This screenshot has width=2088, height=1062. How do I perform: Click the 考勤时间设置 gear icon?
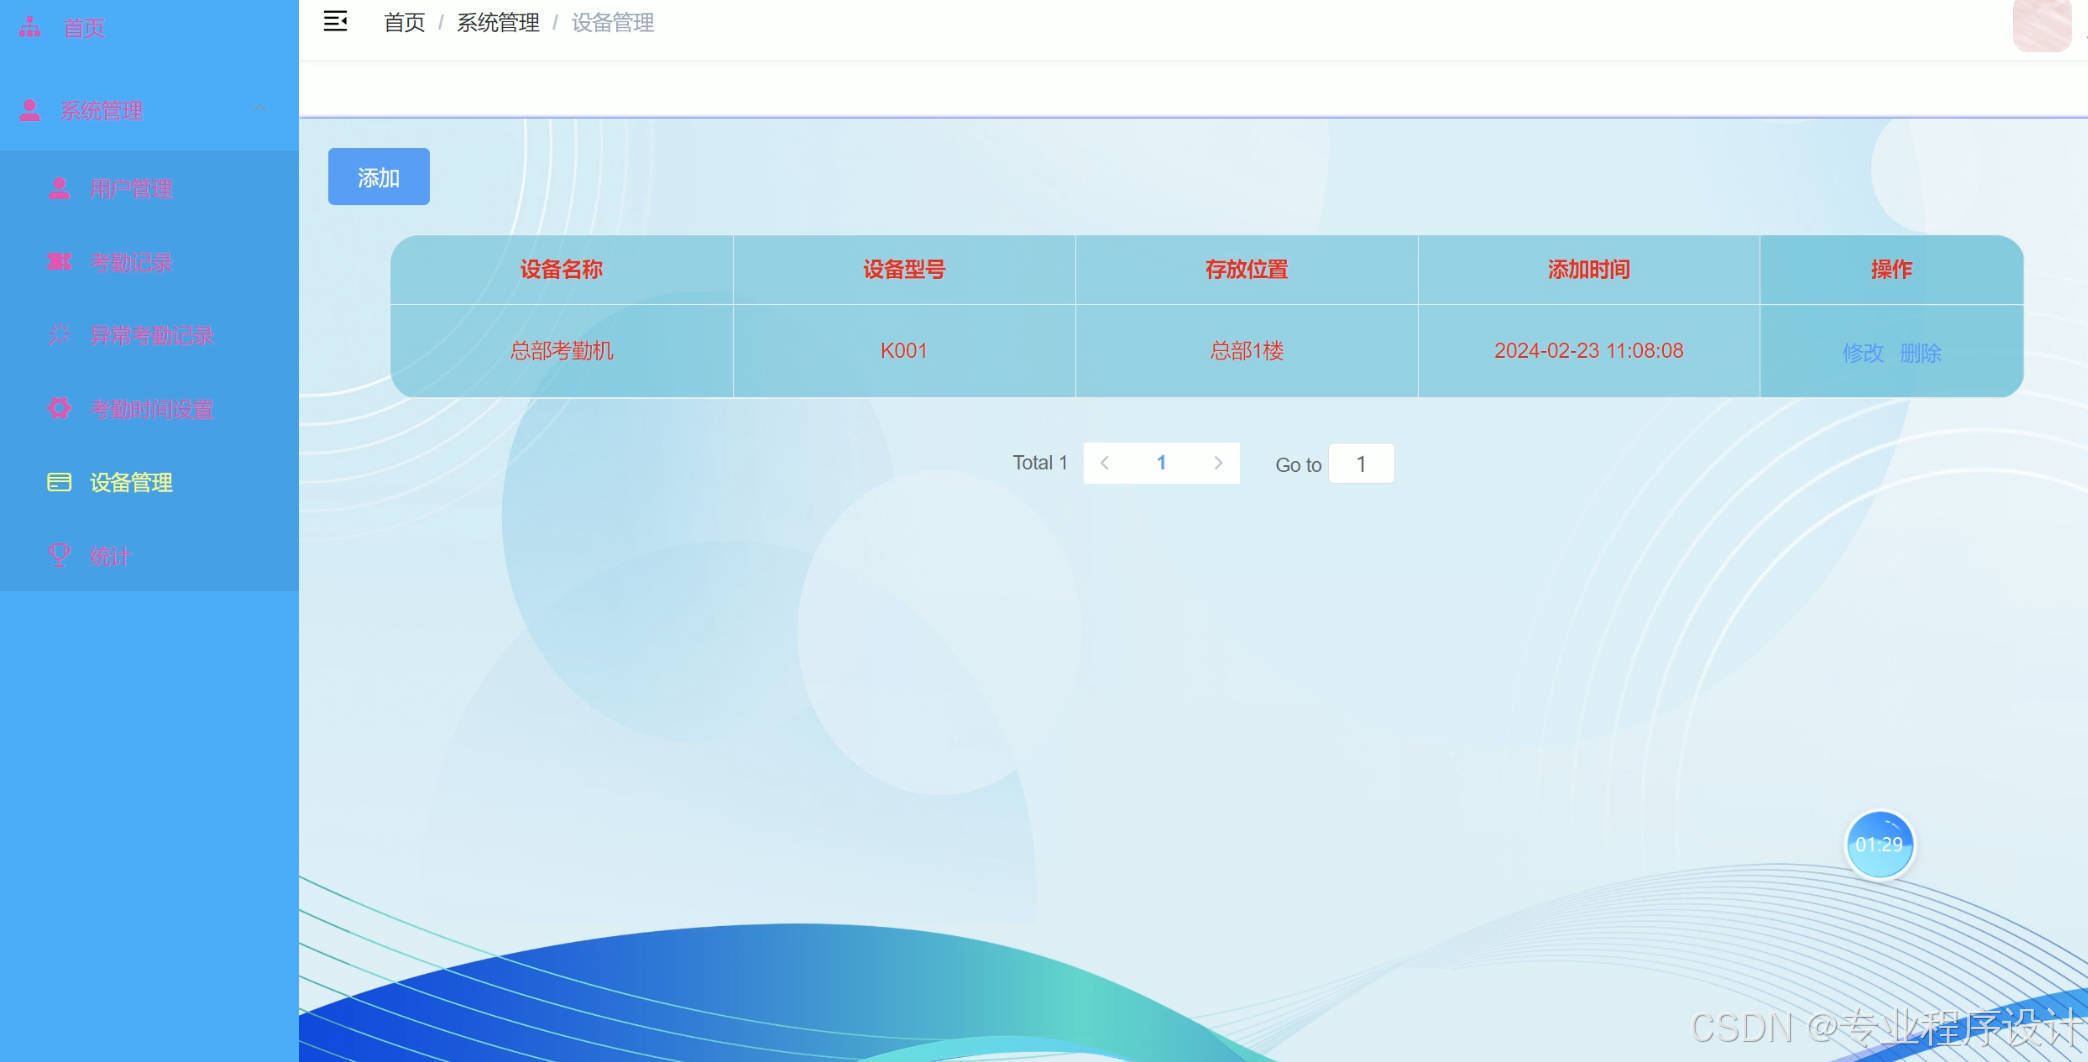pyautogui.click(x=59, y=408)
